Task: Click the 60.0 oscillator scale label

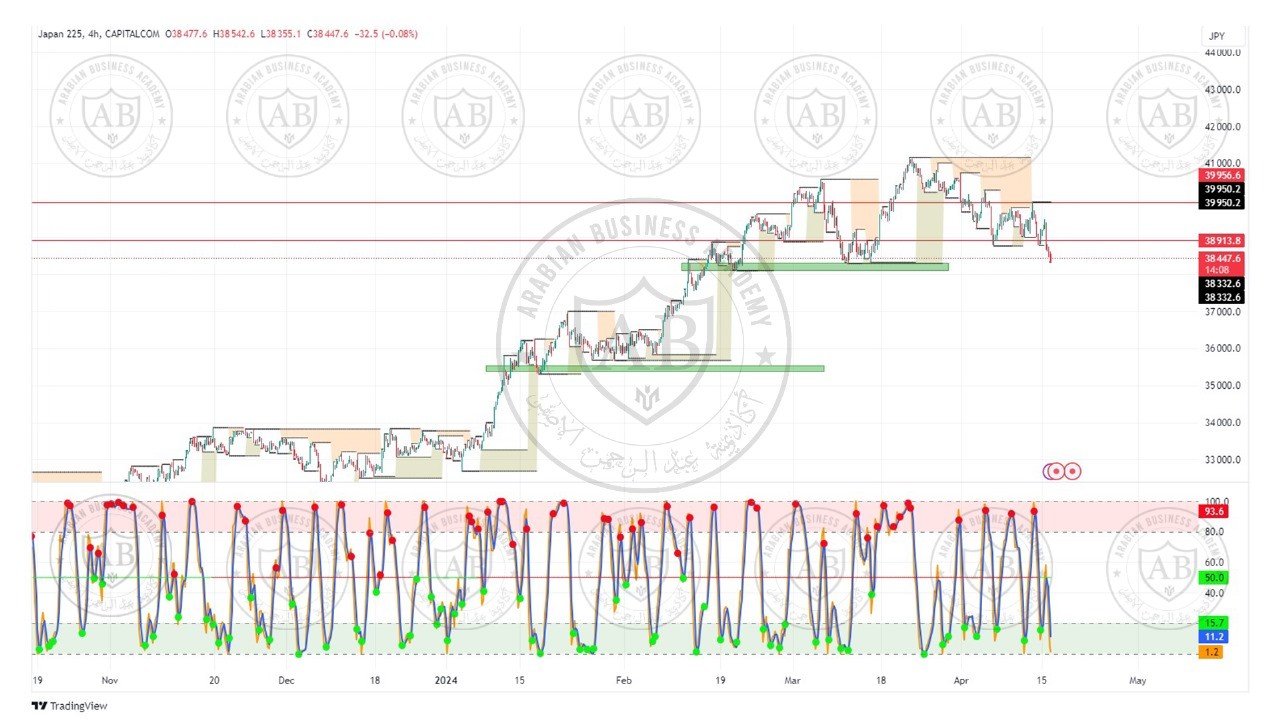Action: (1214, 563)
